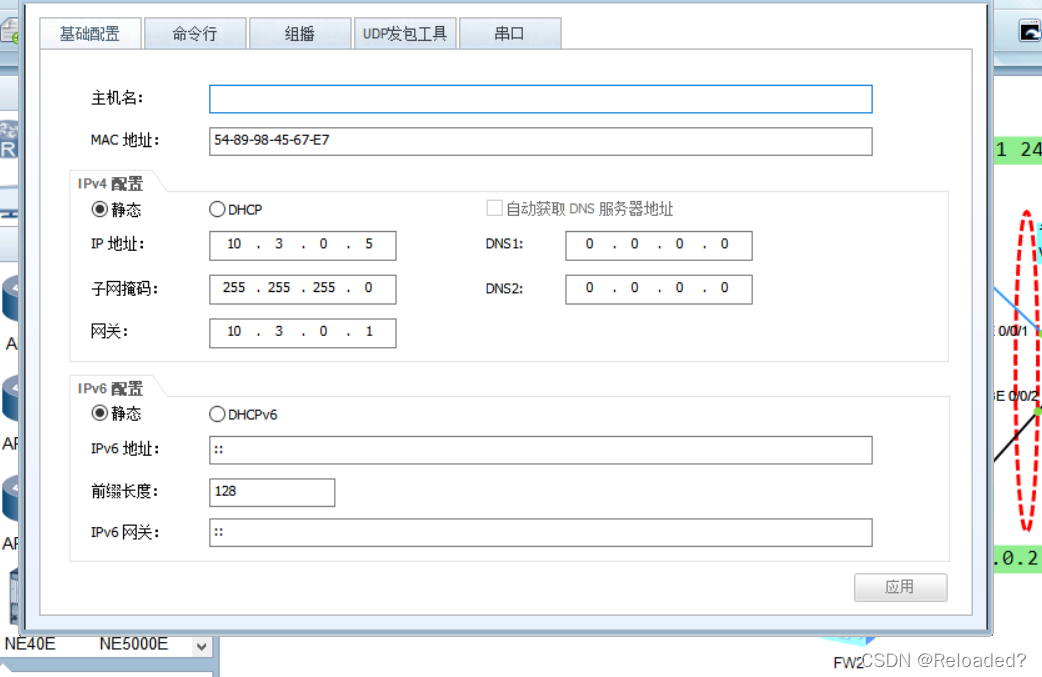Screen dimensions: 1042x677
Task: Click the MAC 地址 field
Action: coord(540,141)
